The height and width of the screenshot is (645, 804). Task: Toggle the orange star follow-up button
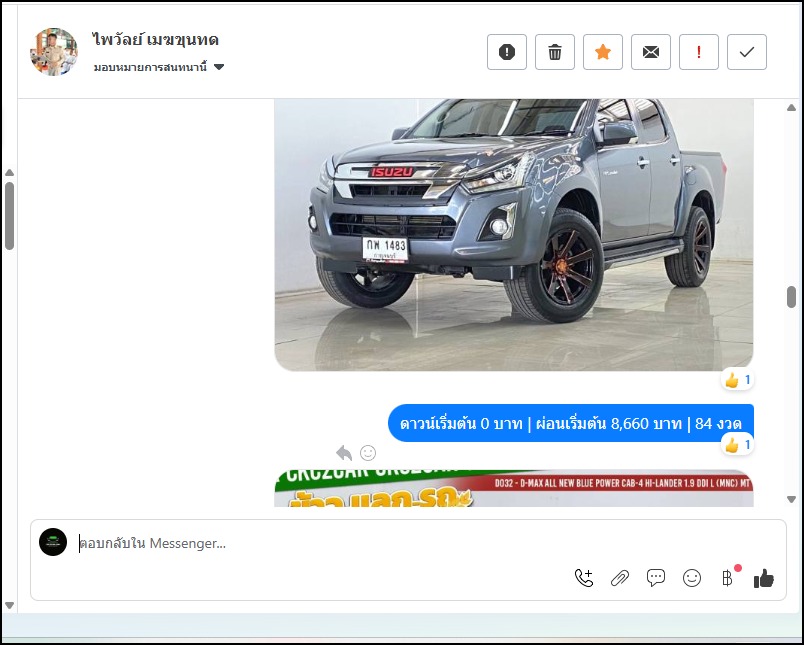(603, 52)
